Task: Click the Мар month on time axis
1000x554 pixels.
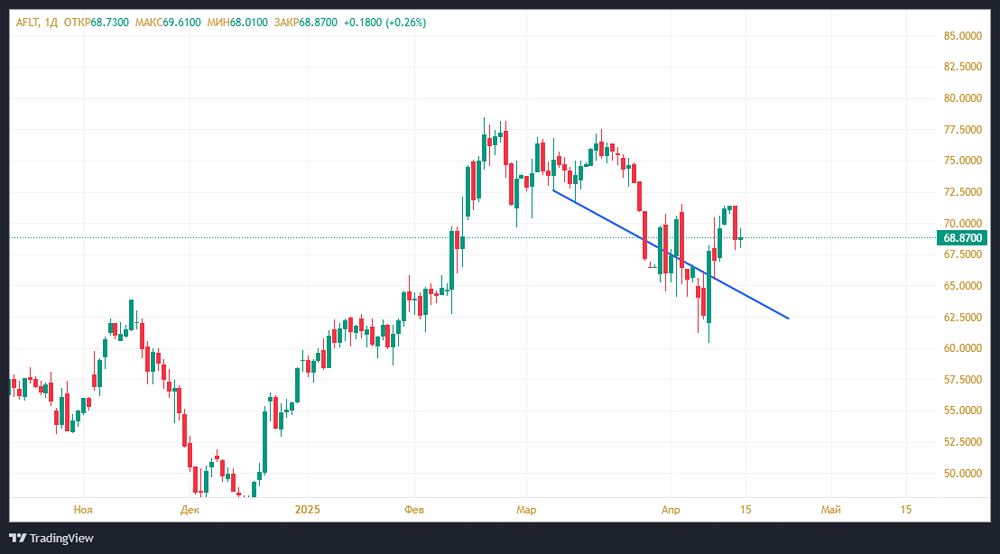Action: click(x=526, y=509)
